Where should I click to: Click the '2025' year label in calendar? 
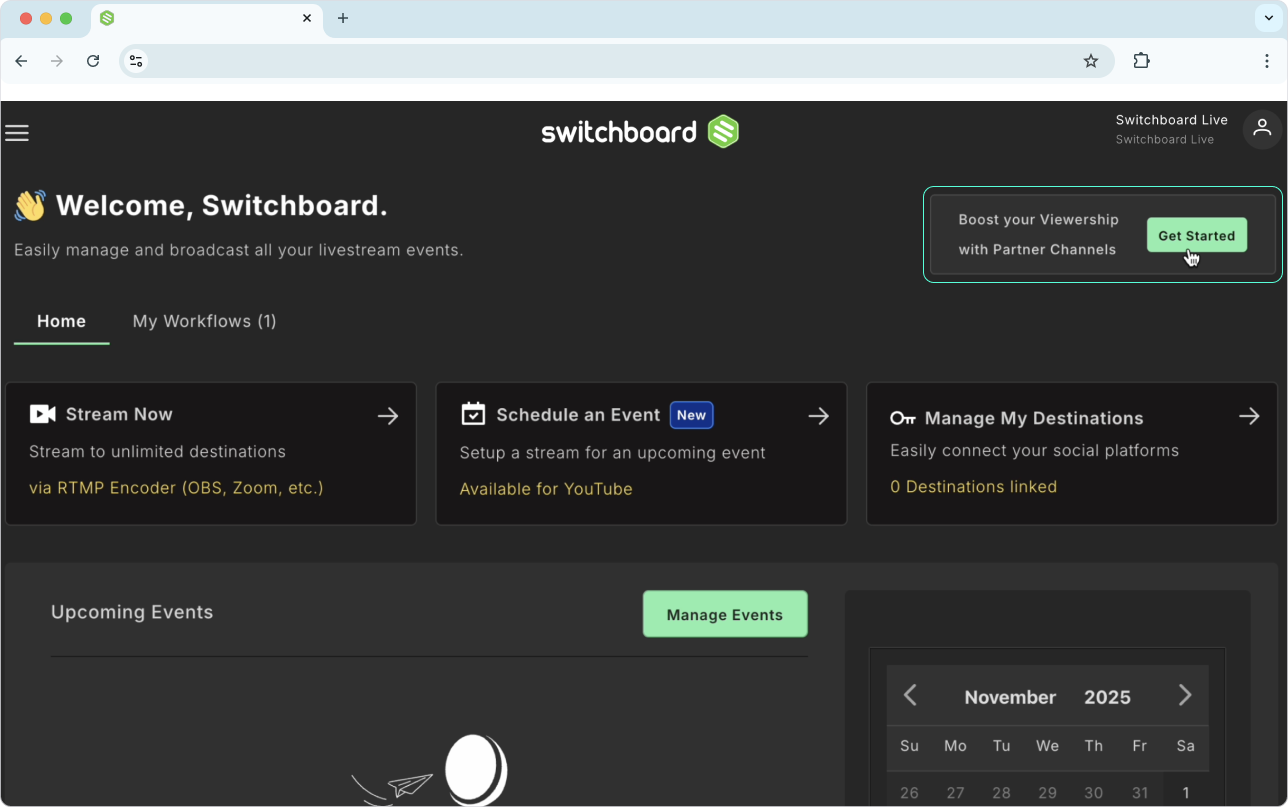tap(1107, 697)
